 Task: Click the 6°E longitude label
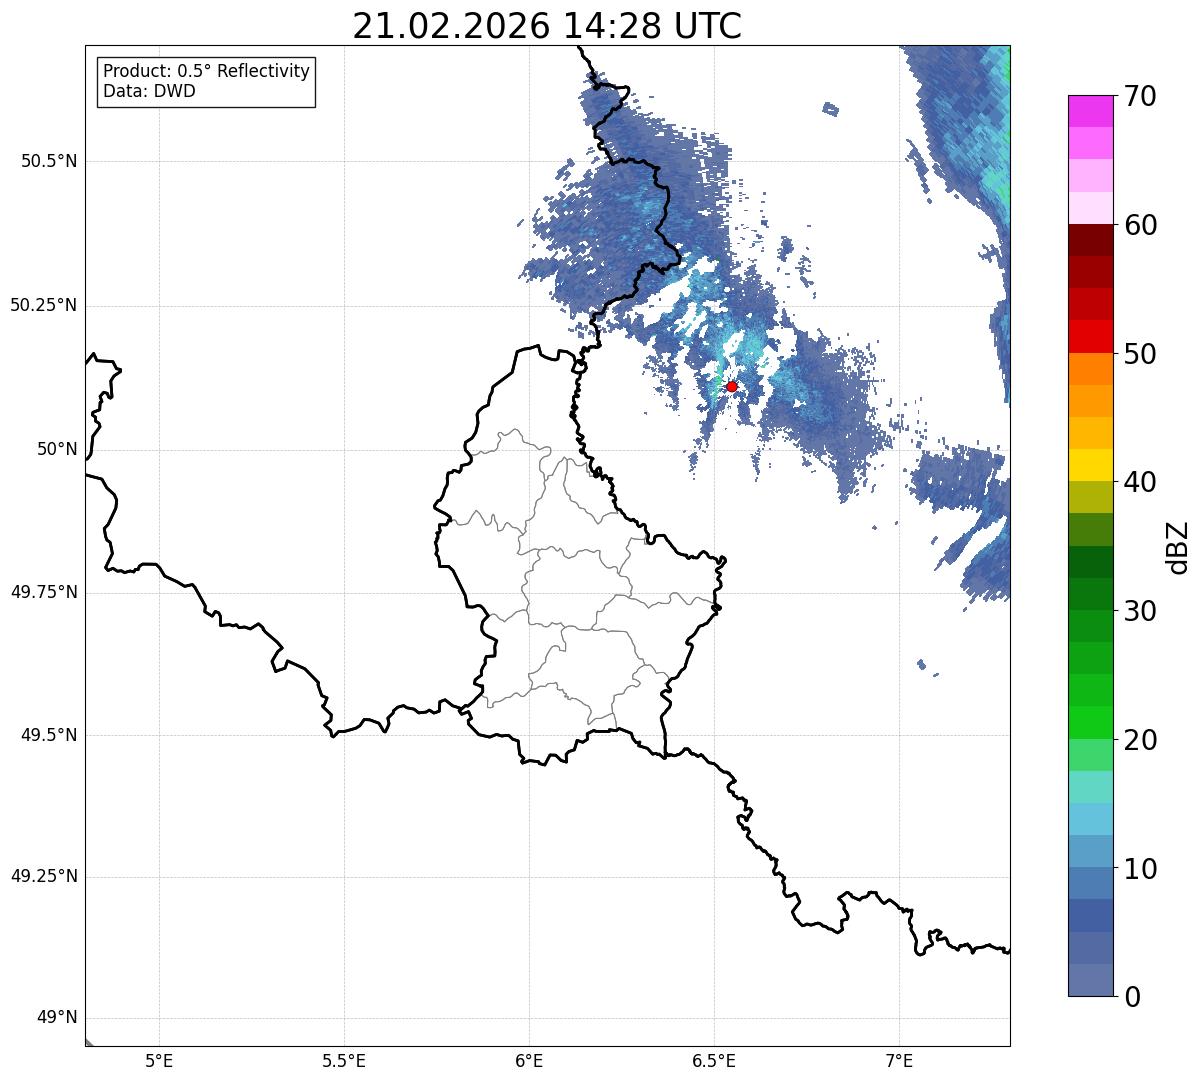click(529, 1061)
